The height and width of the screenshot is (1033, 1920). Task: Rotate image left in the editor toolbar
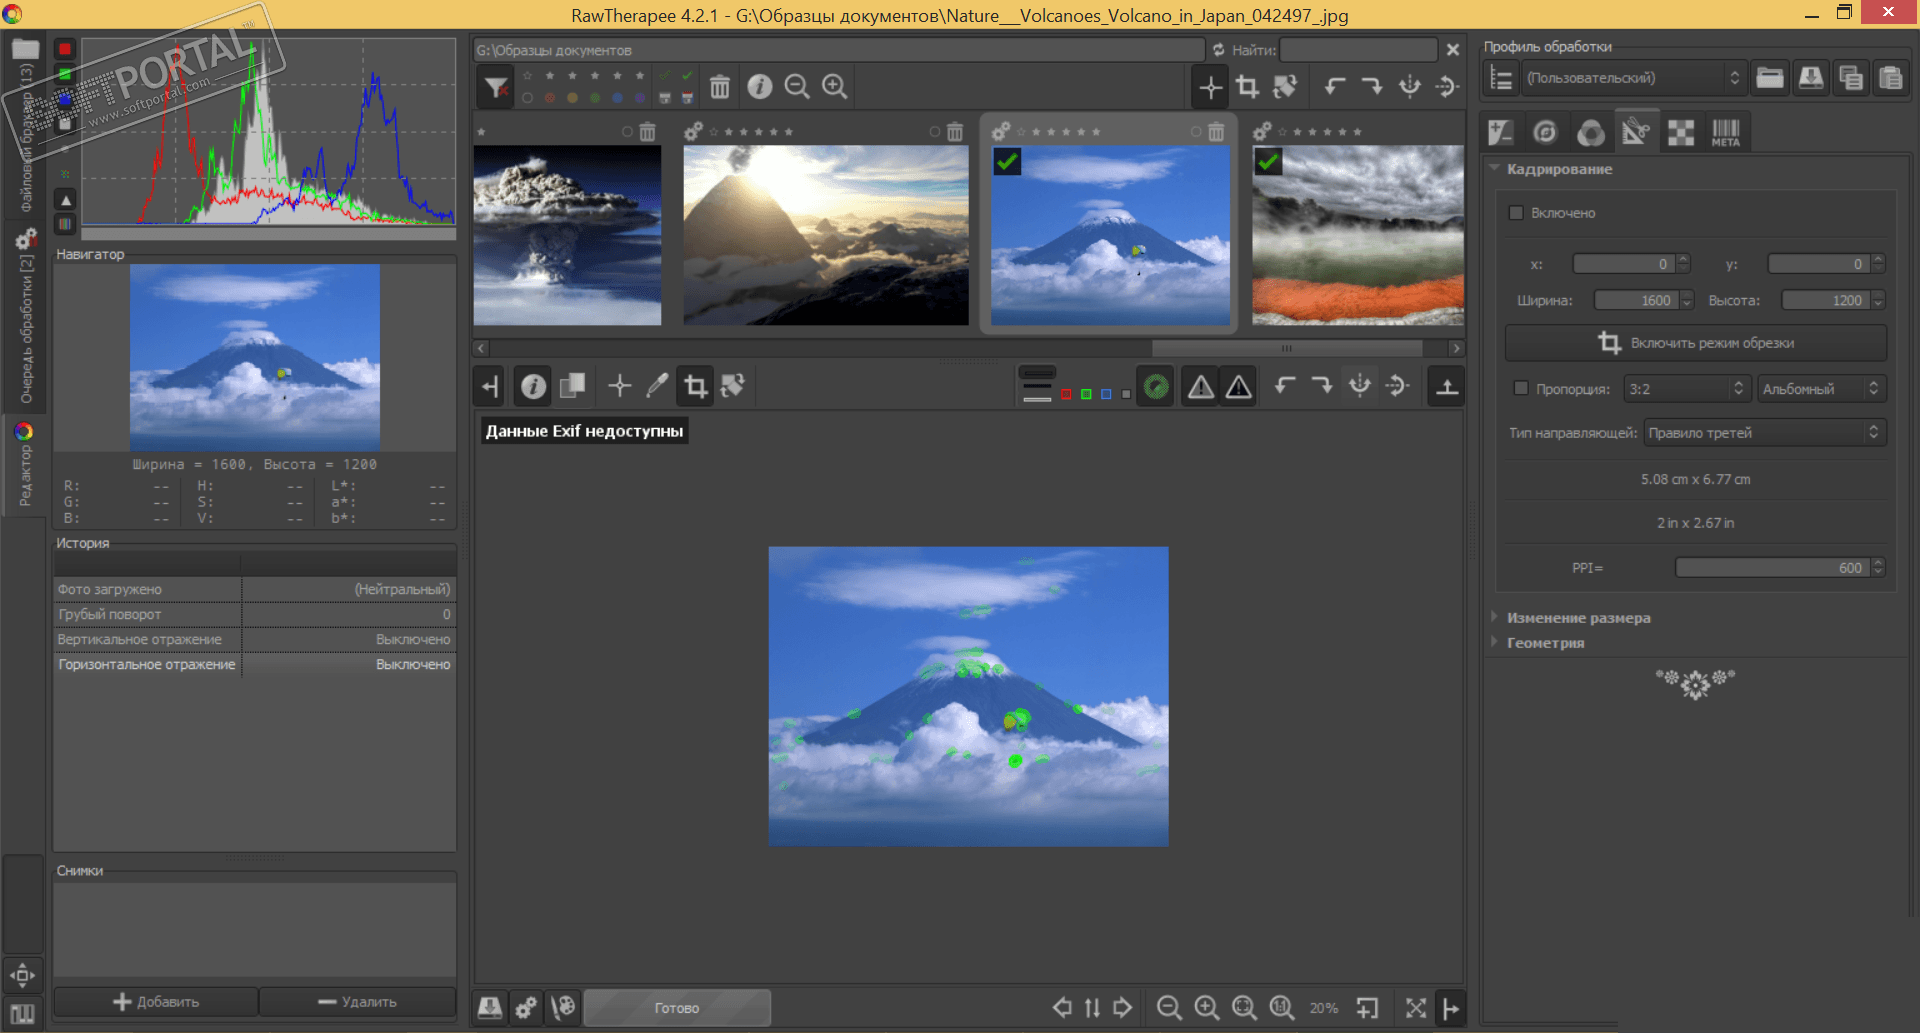pos(1285,386)
